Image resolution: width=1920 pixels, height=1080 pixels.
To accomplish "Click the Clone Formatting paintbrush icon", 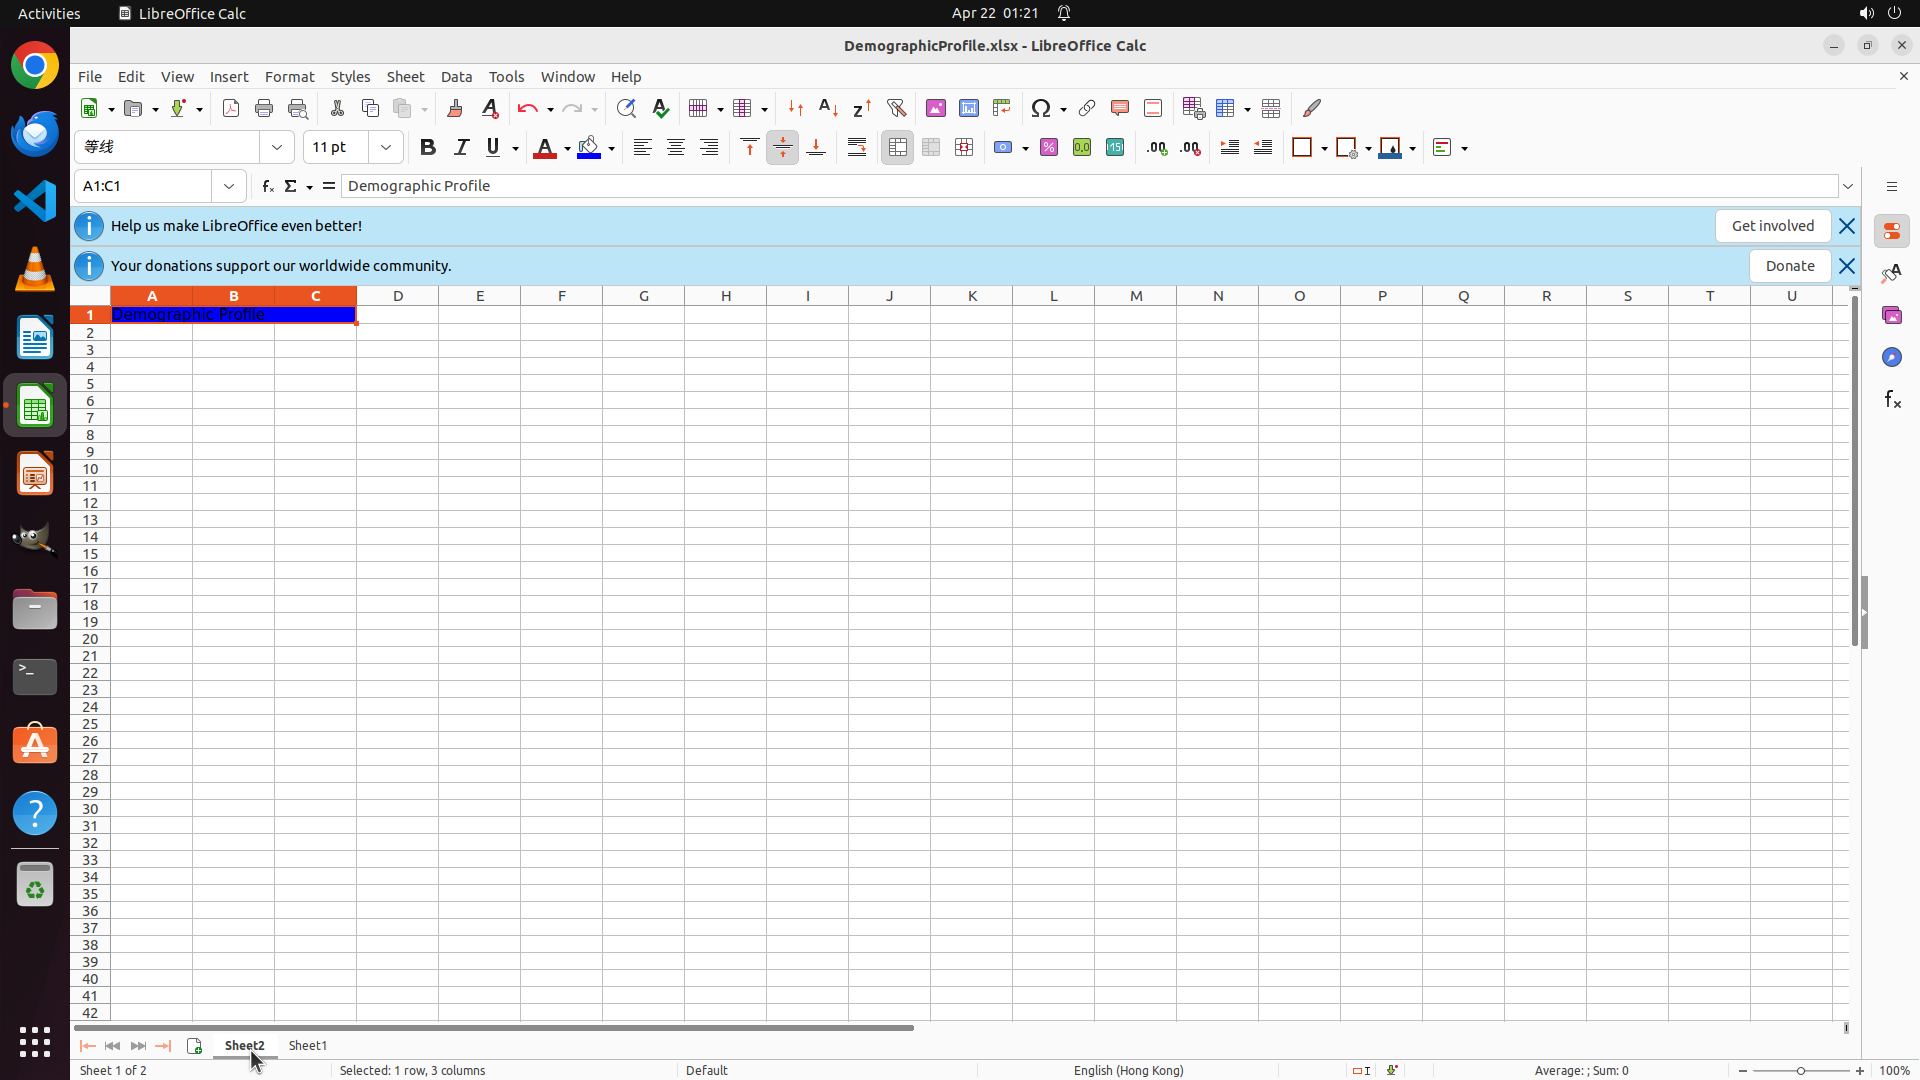I will pos(455,108).
